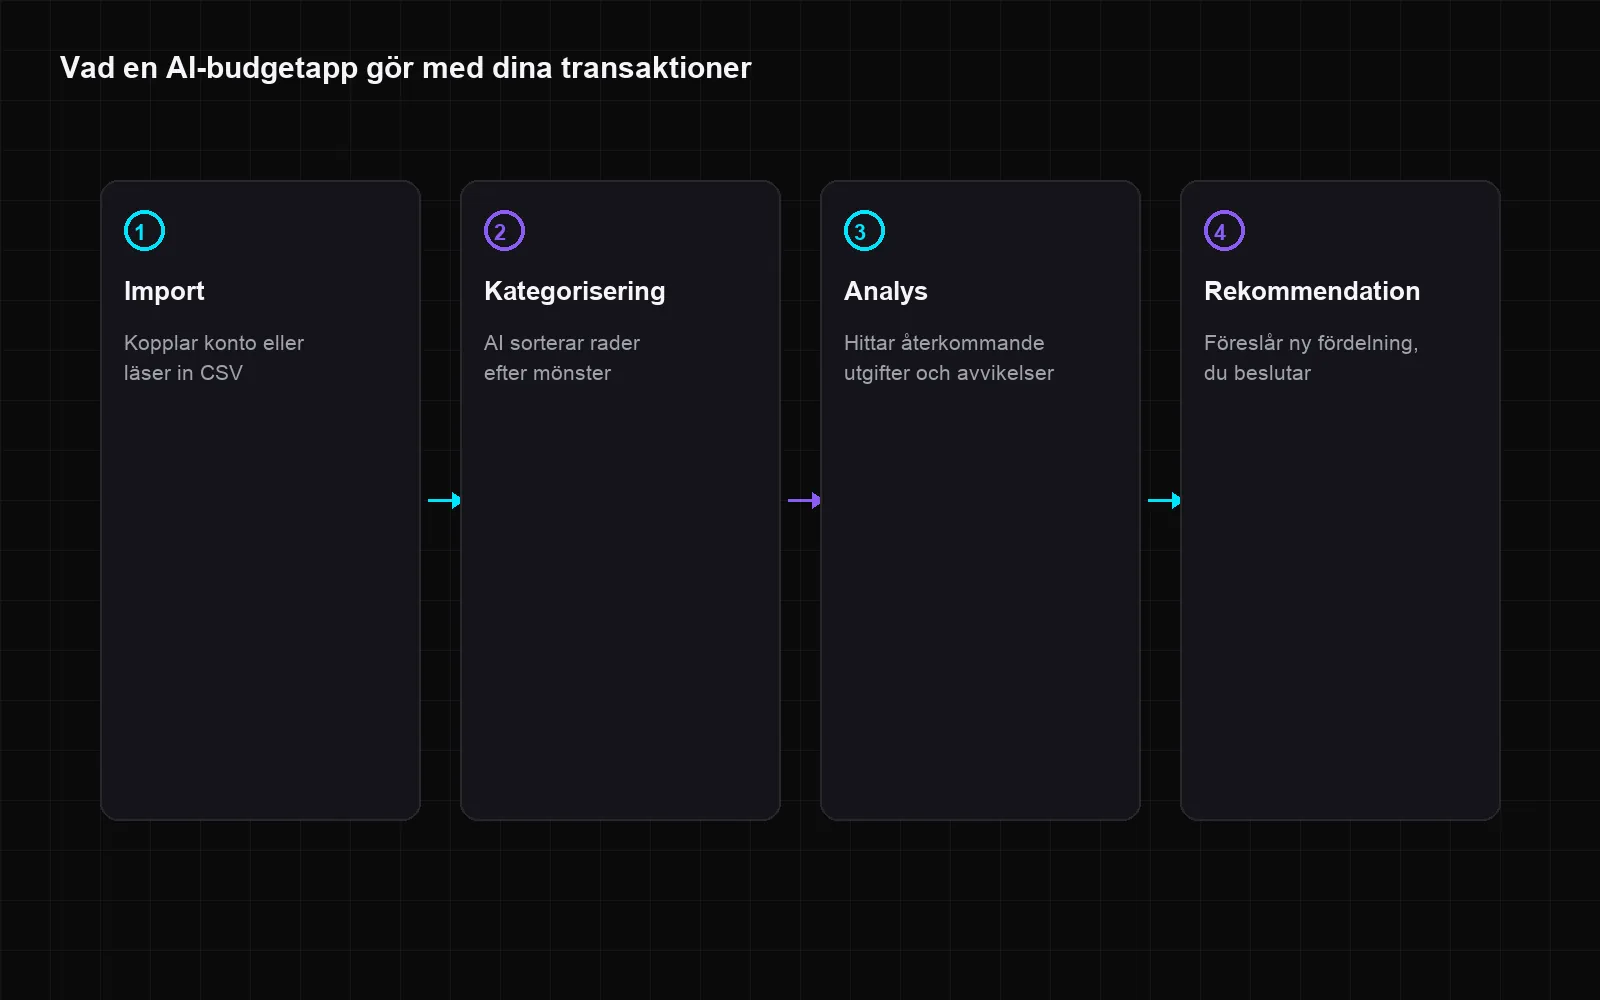1600x1000 pixels.
Task: Click the step 2 circle icon on Kategorisering card
Action: [504, 231]
